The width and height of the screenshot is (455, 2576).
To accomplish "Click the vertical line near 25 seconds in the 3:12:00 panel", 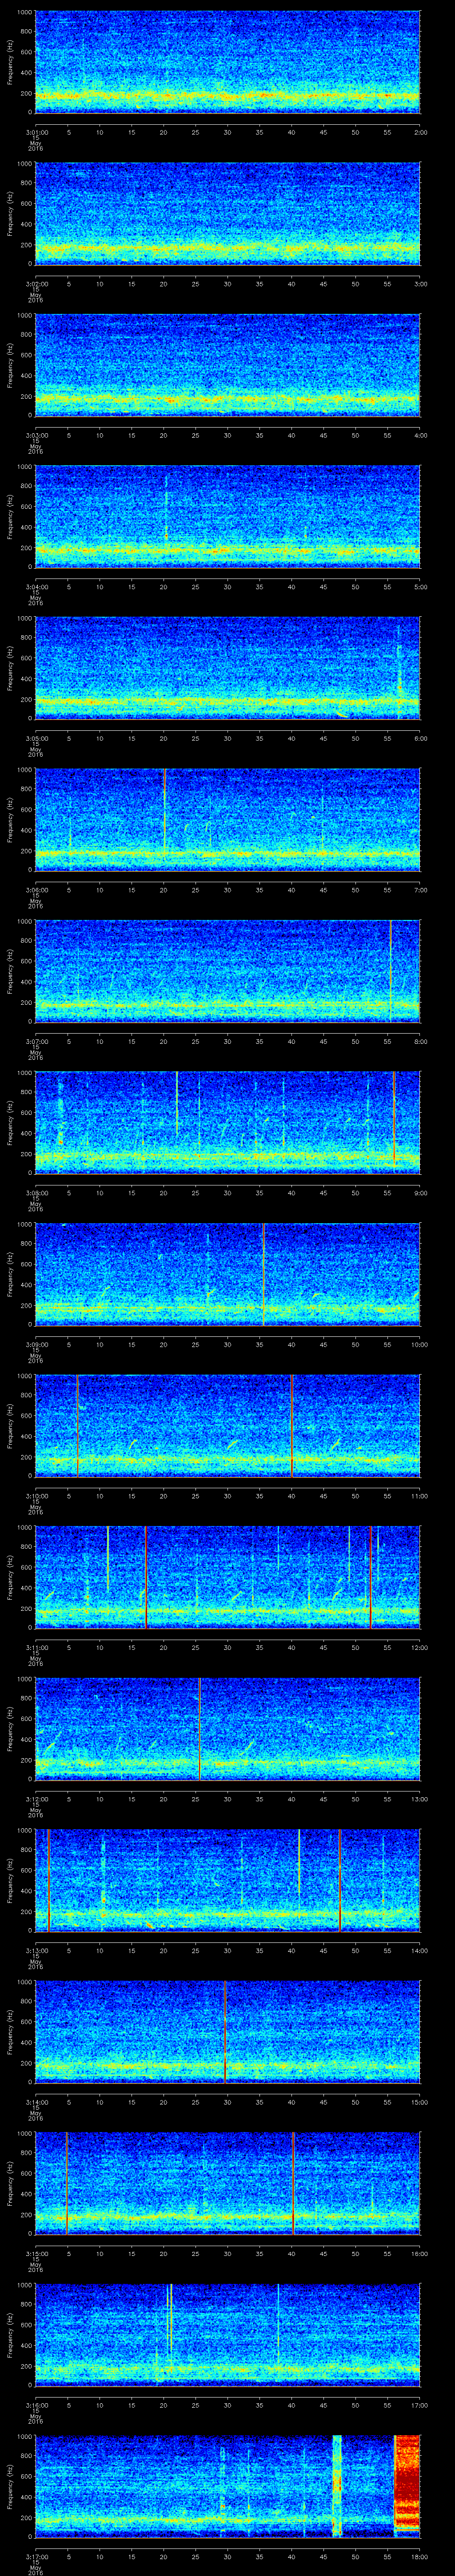I will pos(200,1727).
